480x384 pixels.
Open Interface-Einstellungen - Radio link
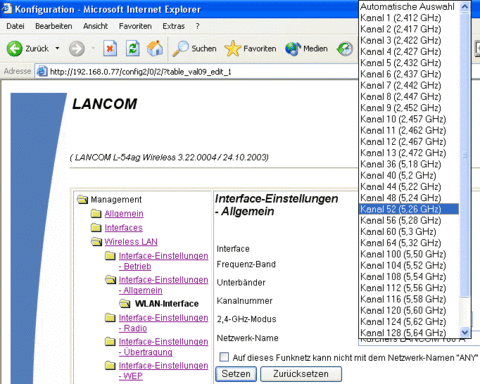point(163,323)
